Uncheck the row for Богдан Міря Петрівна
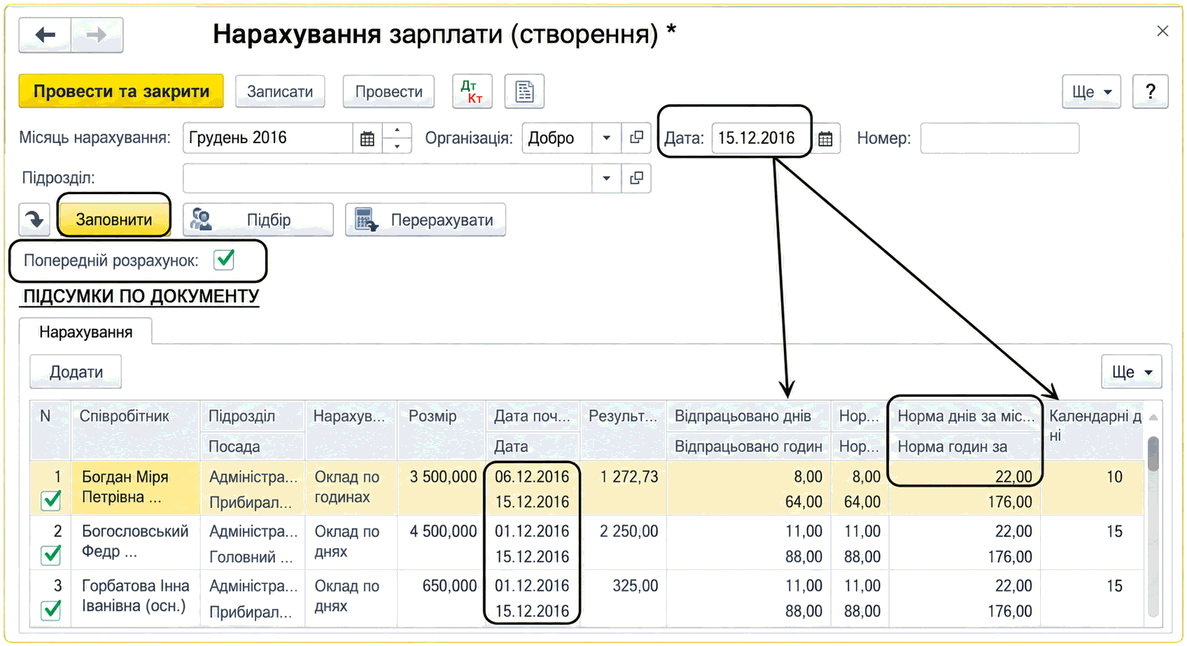This screenshot has width=1187, height=646. click(51, 501)
